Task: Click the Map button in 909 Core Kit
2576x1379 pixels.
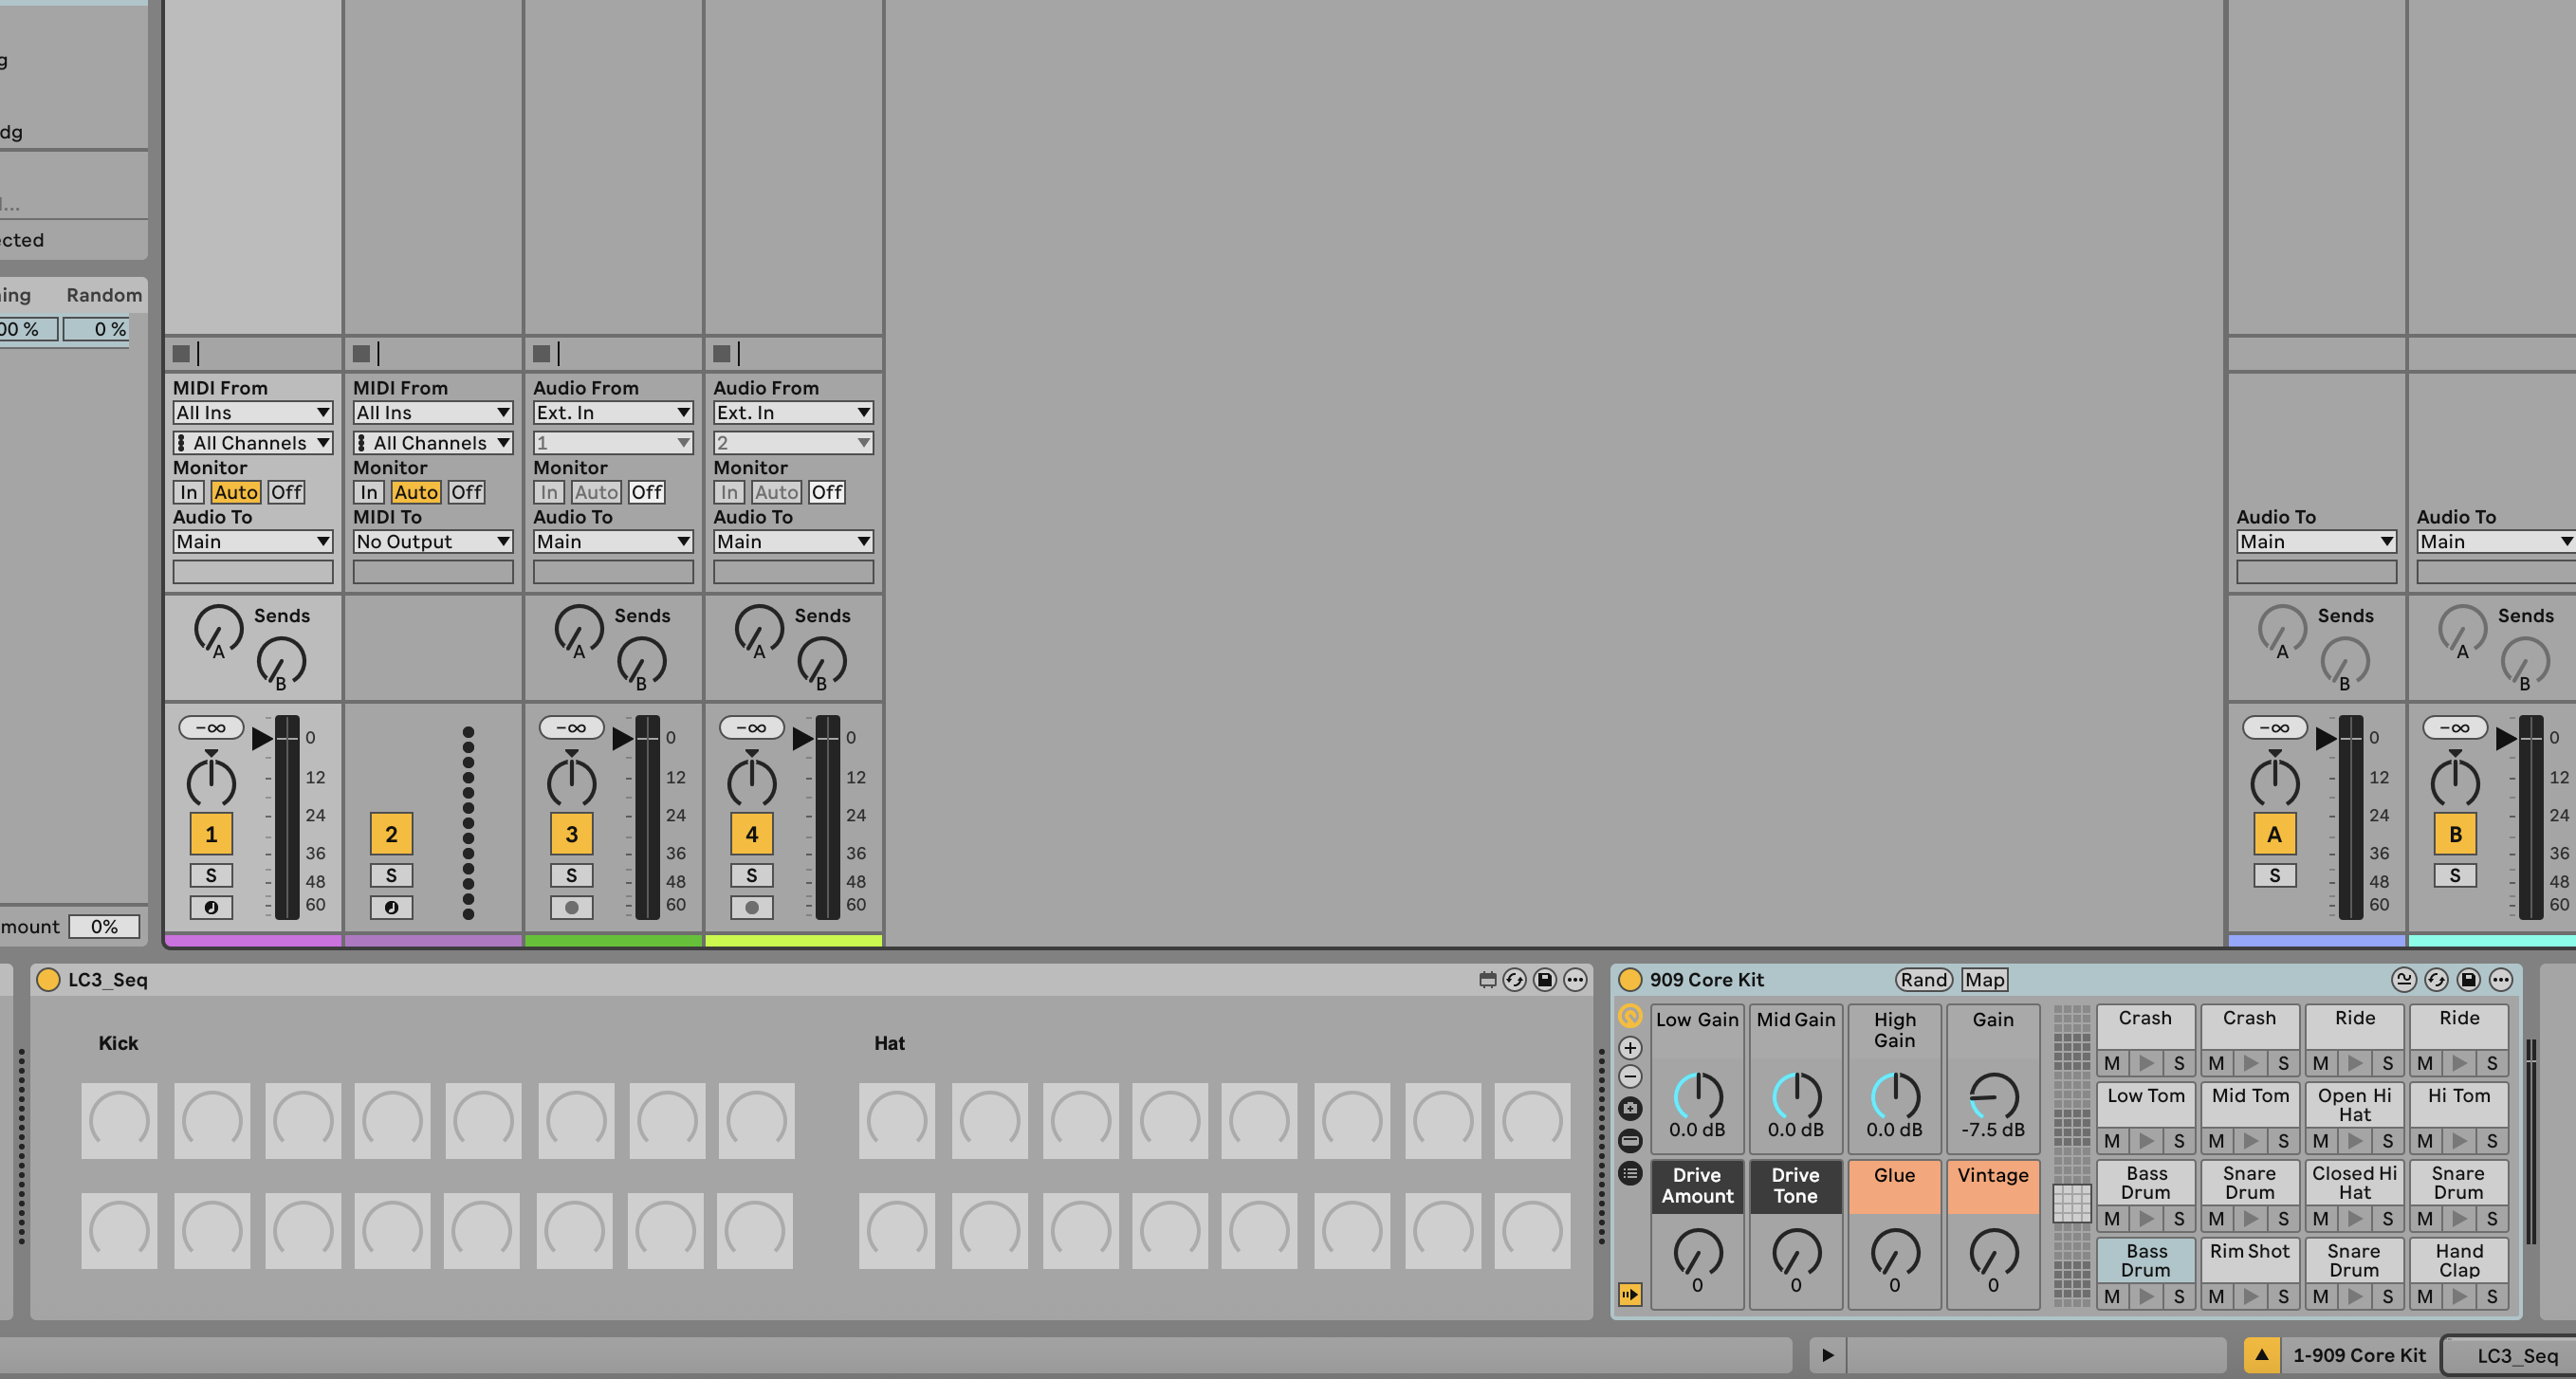Action: [1984, 980]
